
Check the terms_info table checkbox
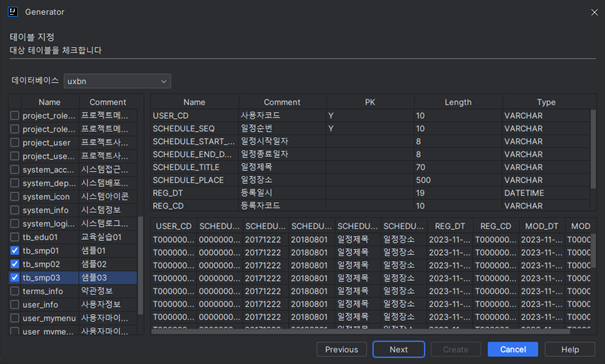[15, 291]
